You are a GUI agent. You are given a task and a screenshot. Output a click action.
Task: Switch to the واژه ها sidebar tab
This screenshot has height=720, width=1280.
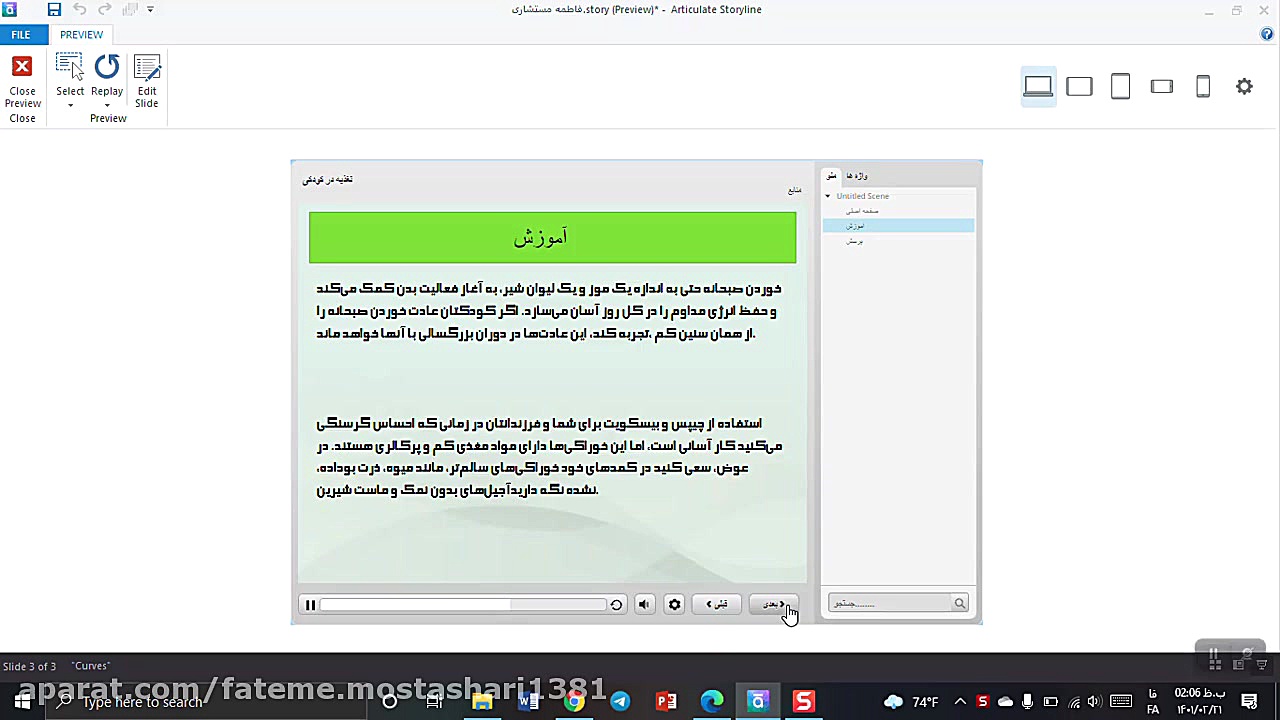pos(856,176)
